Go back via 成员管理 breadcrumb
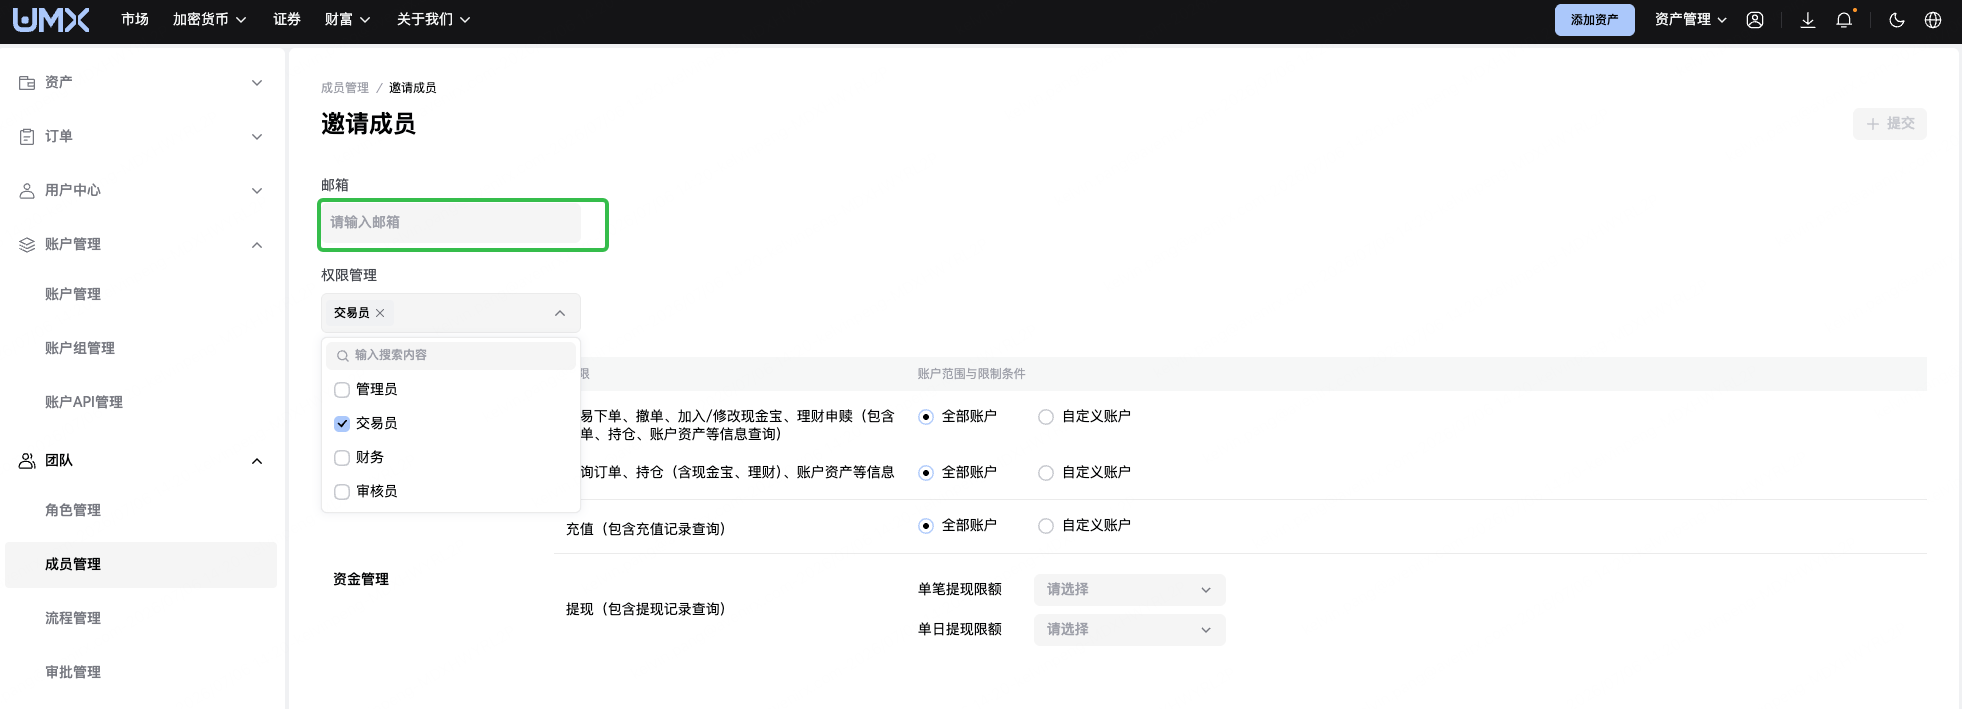The width and height of the screenshot is (1962, 709). click(345, 88)
